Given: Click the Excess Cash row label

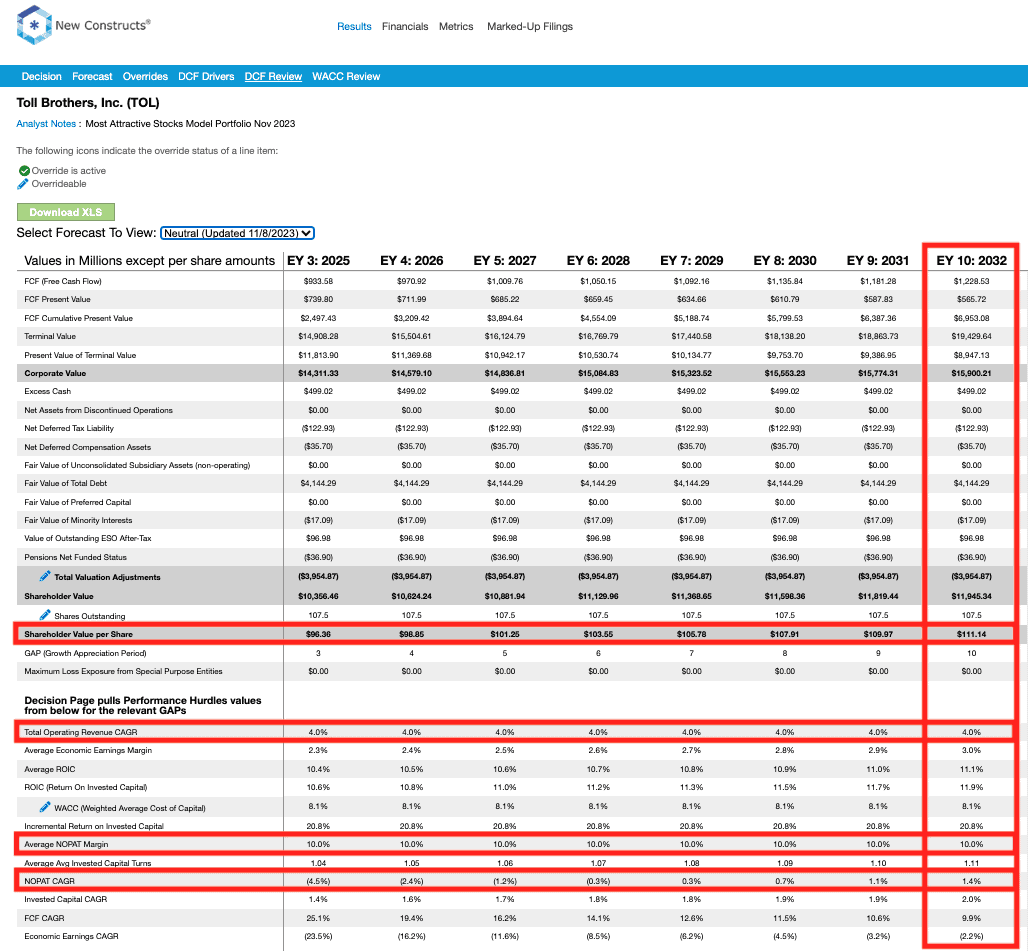Looking at the screenshot, I should pos(47,391).
